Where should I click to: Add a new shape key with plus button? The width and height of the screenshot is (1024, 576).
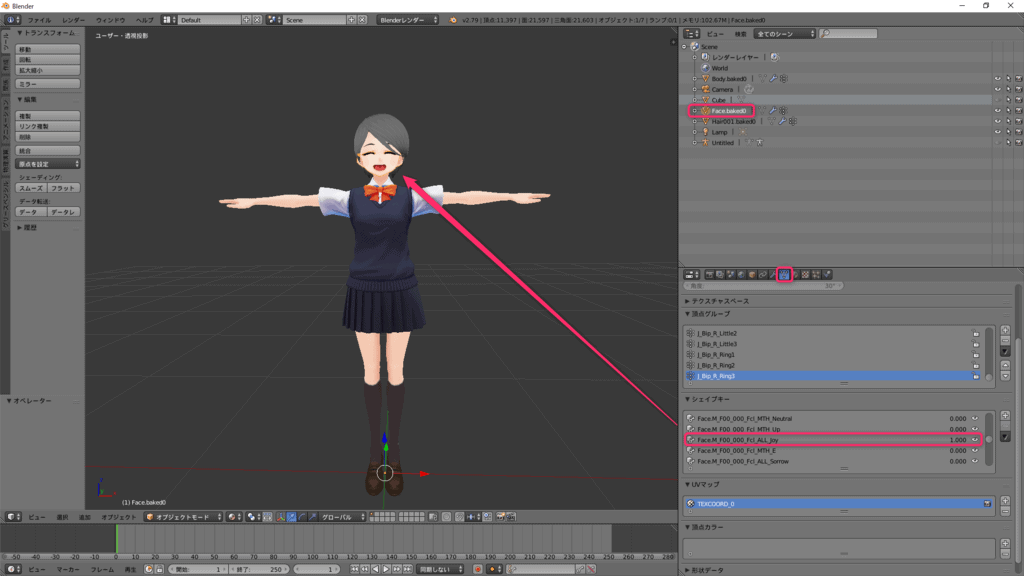pyautogui.click(x=1005, y=416)
